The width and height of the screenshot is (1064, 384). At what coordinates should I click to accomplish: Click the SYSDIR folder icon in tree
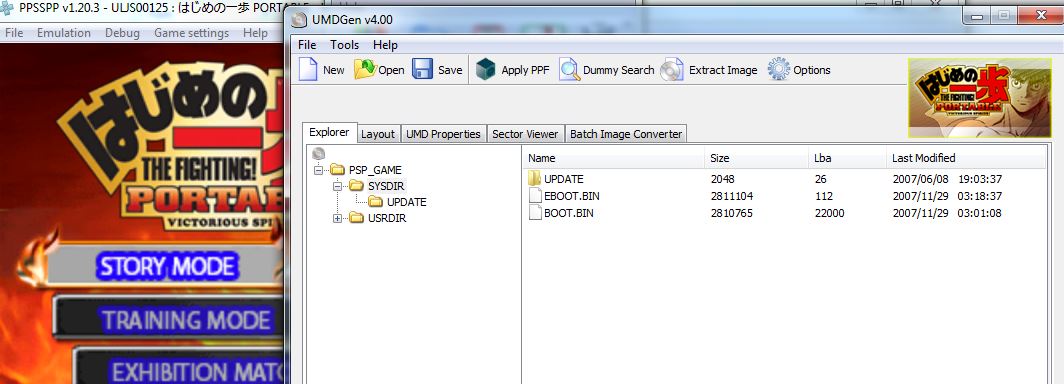tap(357, 186)
